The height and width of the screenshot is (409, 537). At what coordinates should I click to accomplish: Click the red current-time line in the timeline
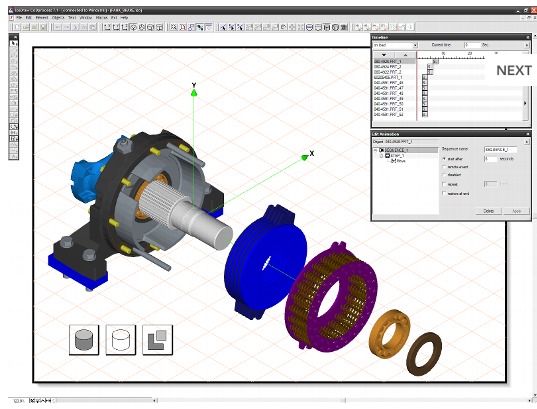tap(417, 86)
